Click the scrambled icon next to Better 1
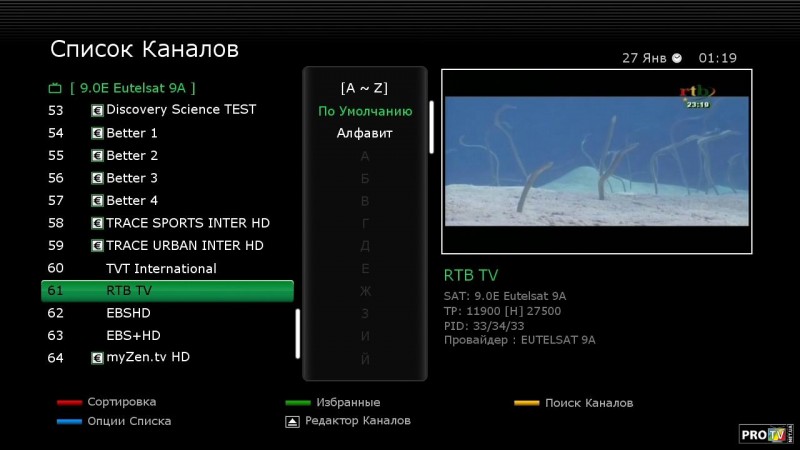Viewport: 800px width, 450px height. click(97, 133)
